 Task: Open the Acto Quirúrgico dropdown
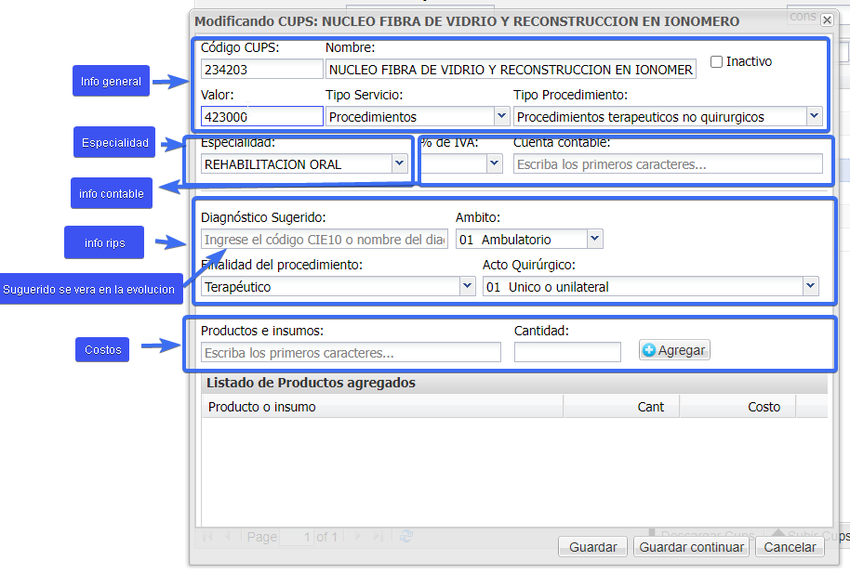(810, 286)
